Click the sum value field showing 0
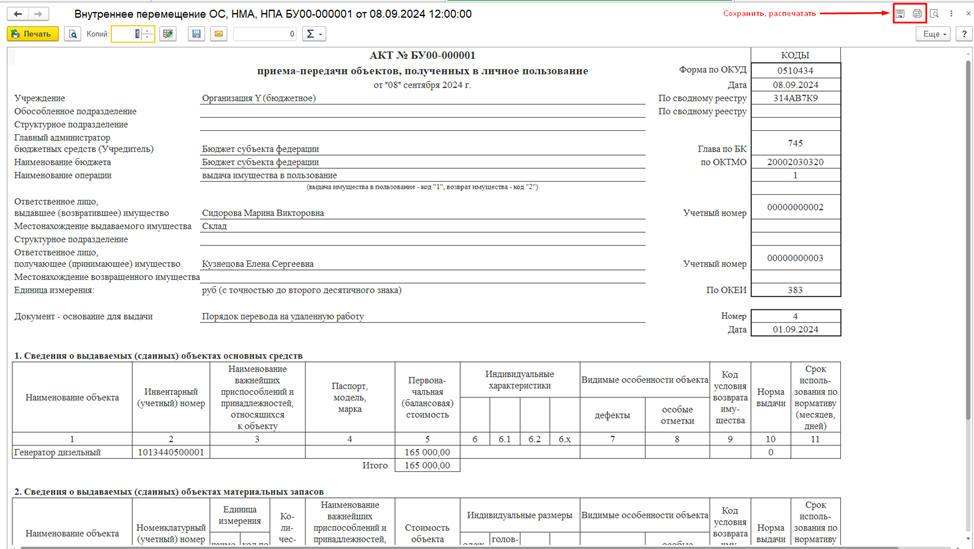Viewport: 974px width, 549px height. click(265, 34)
